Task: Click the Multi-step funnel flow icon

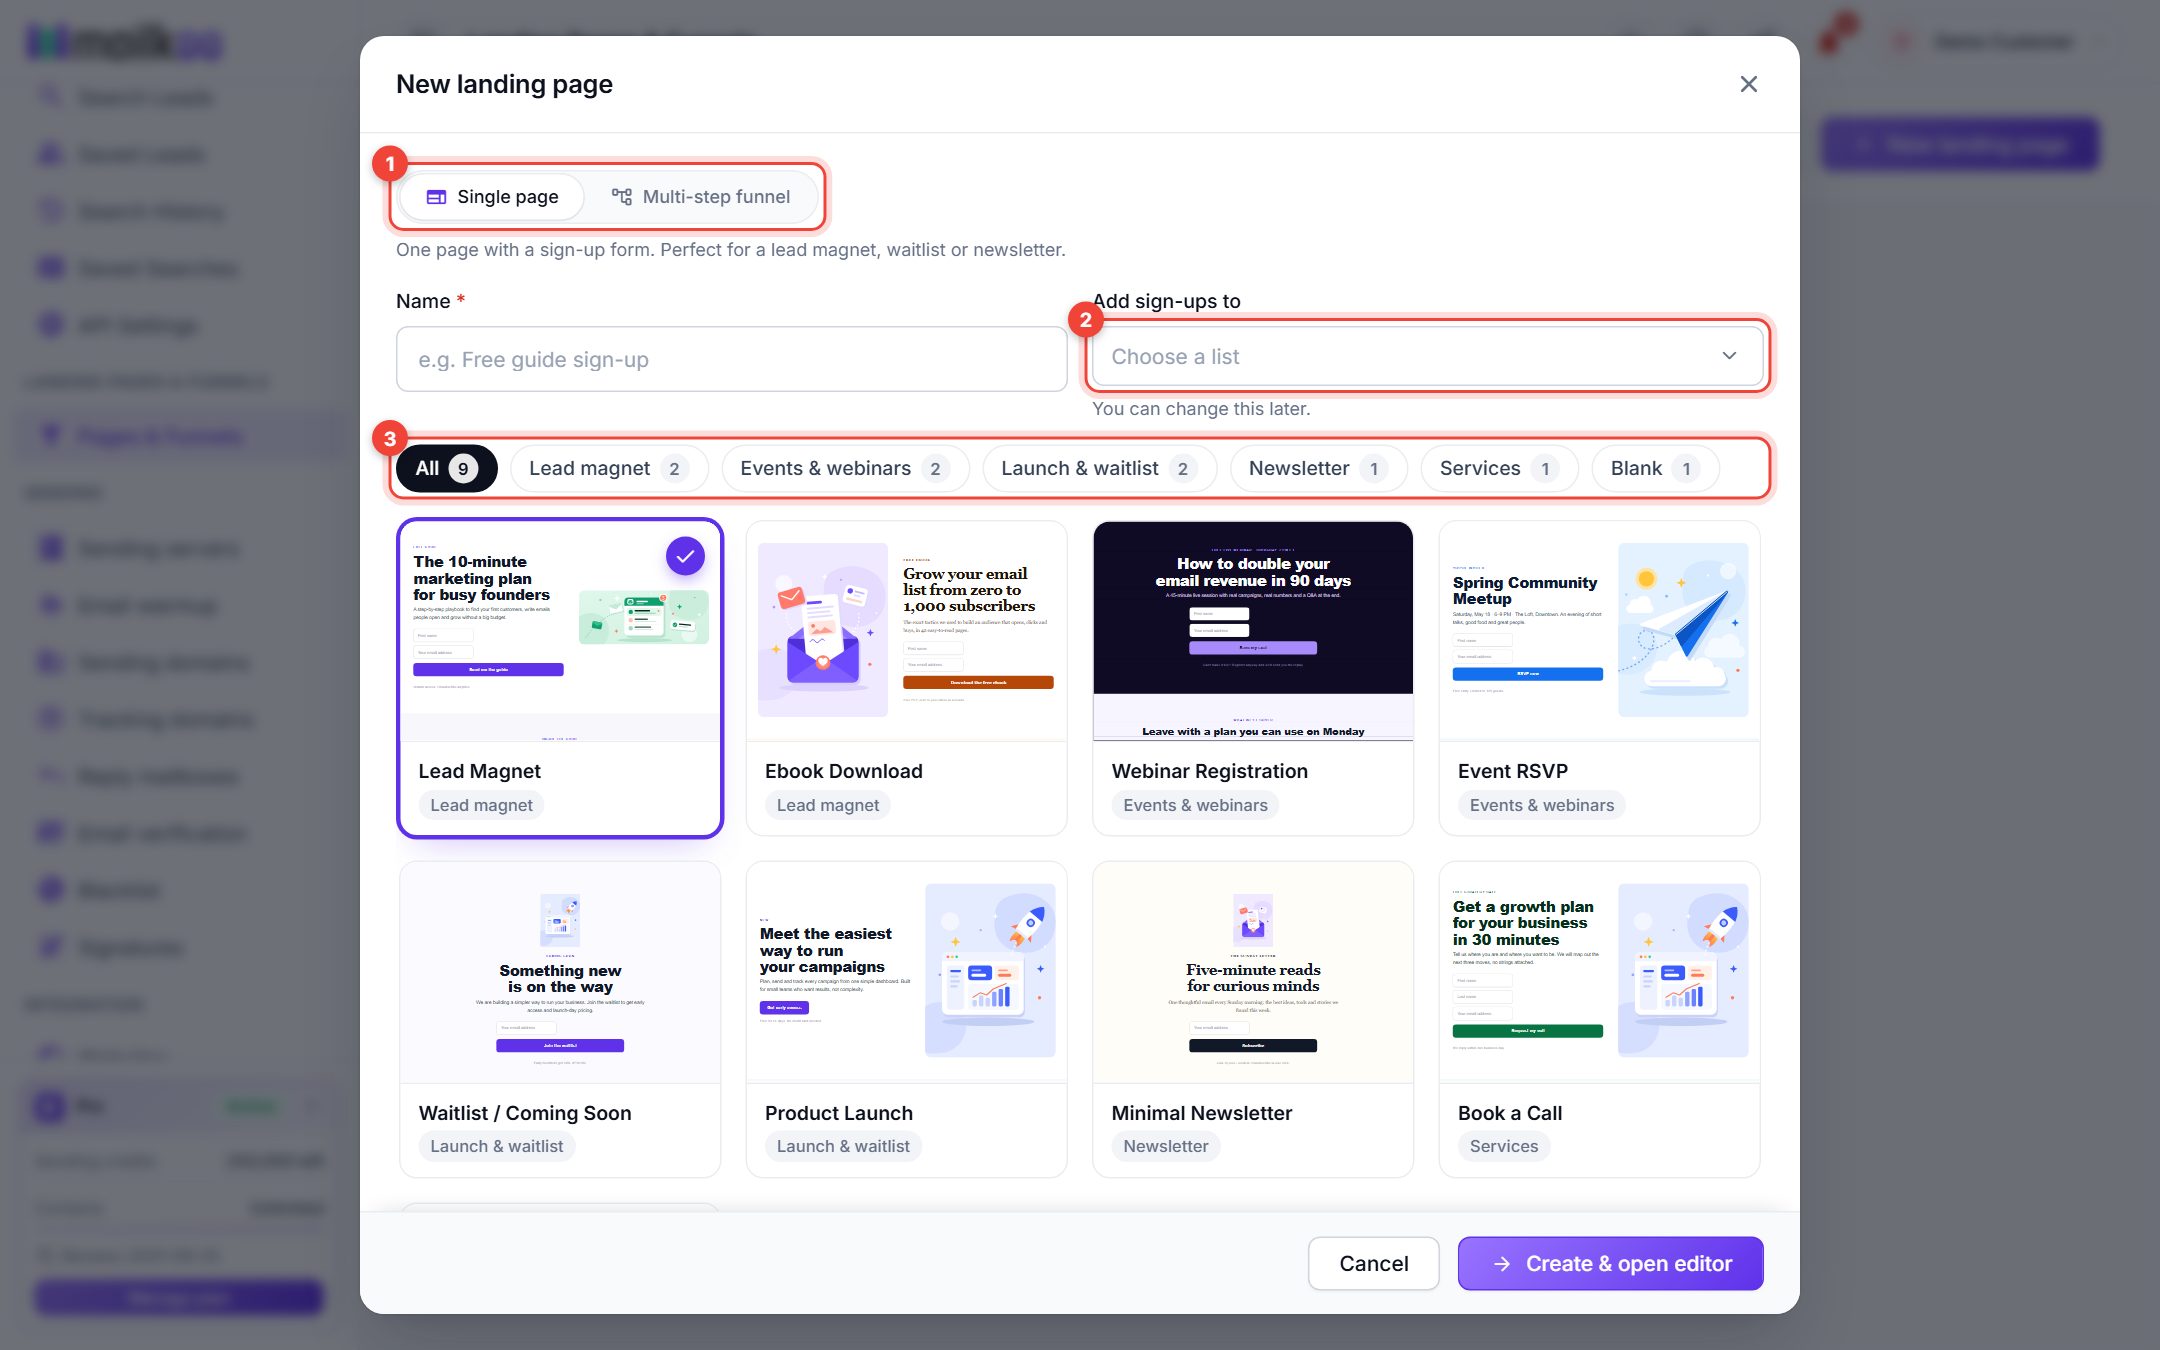Action: (621, 197)
